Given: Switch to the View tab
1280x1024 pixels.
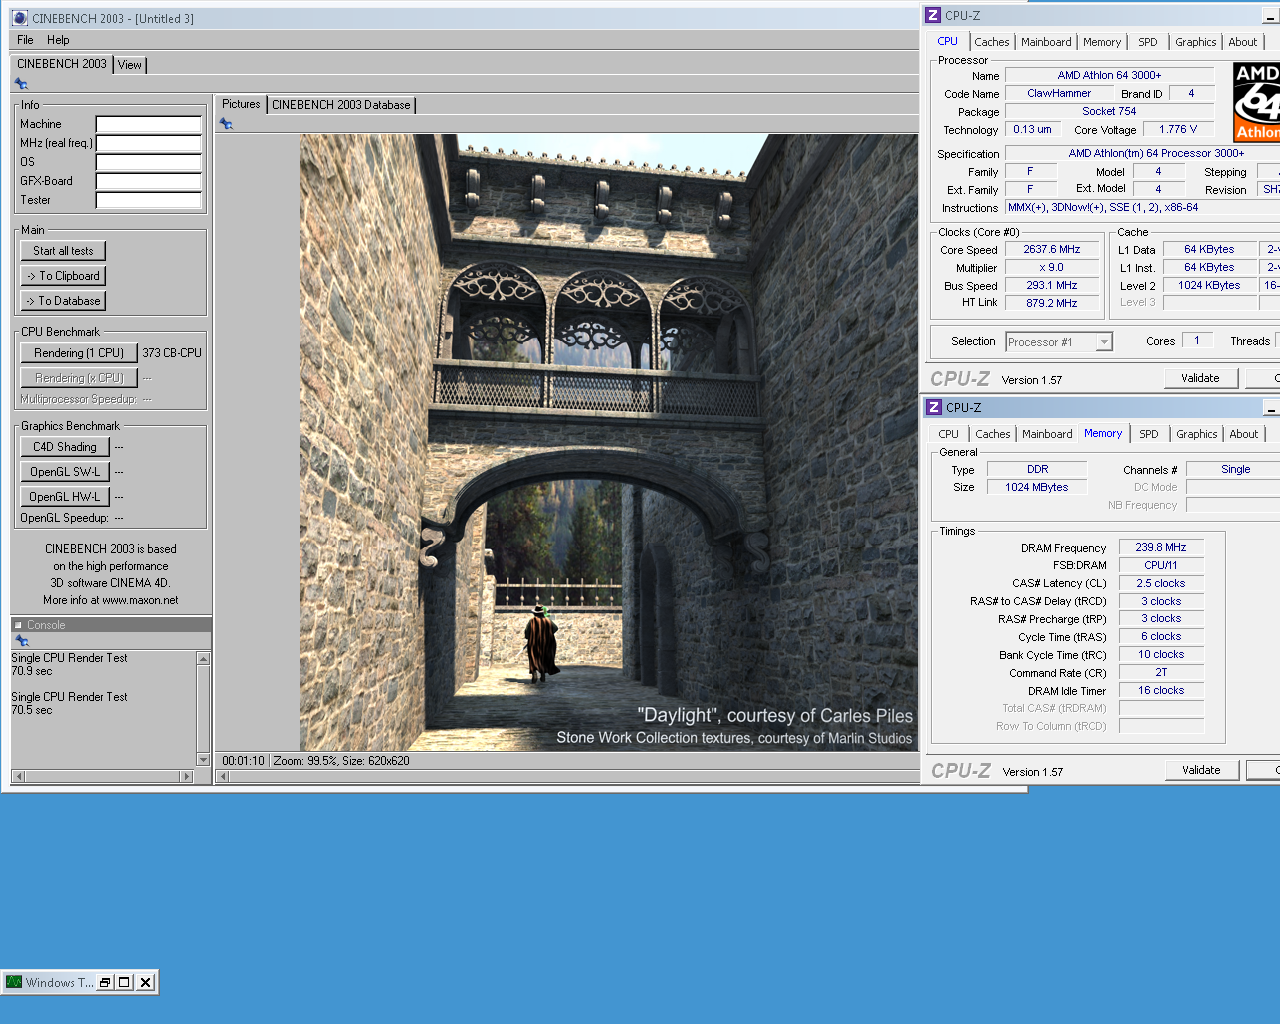Looking at the screenshot, I should point(130,65).
